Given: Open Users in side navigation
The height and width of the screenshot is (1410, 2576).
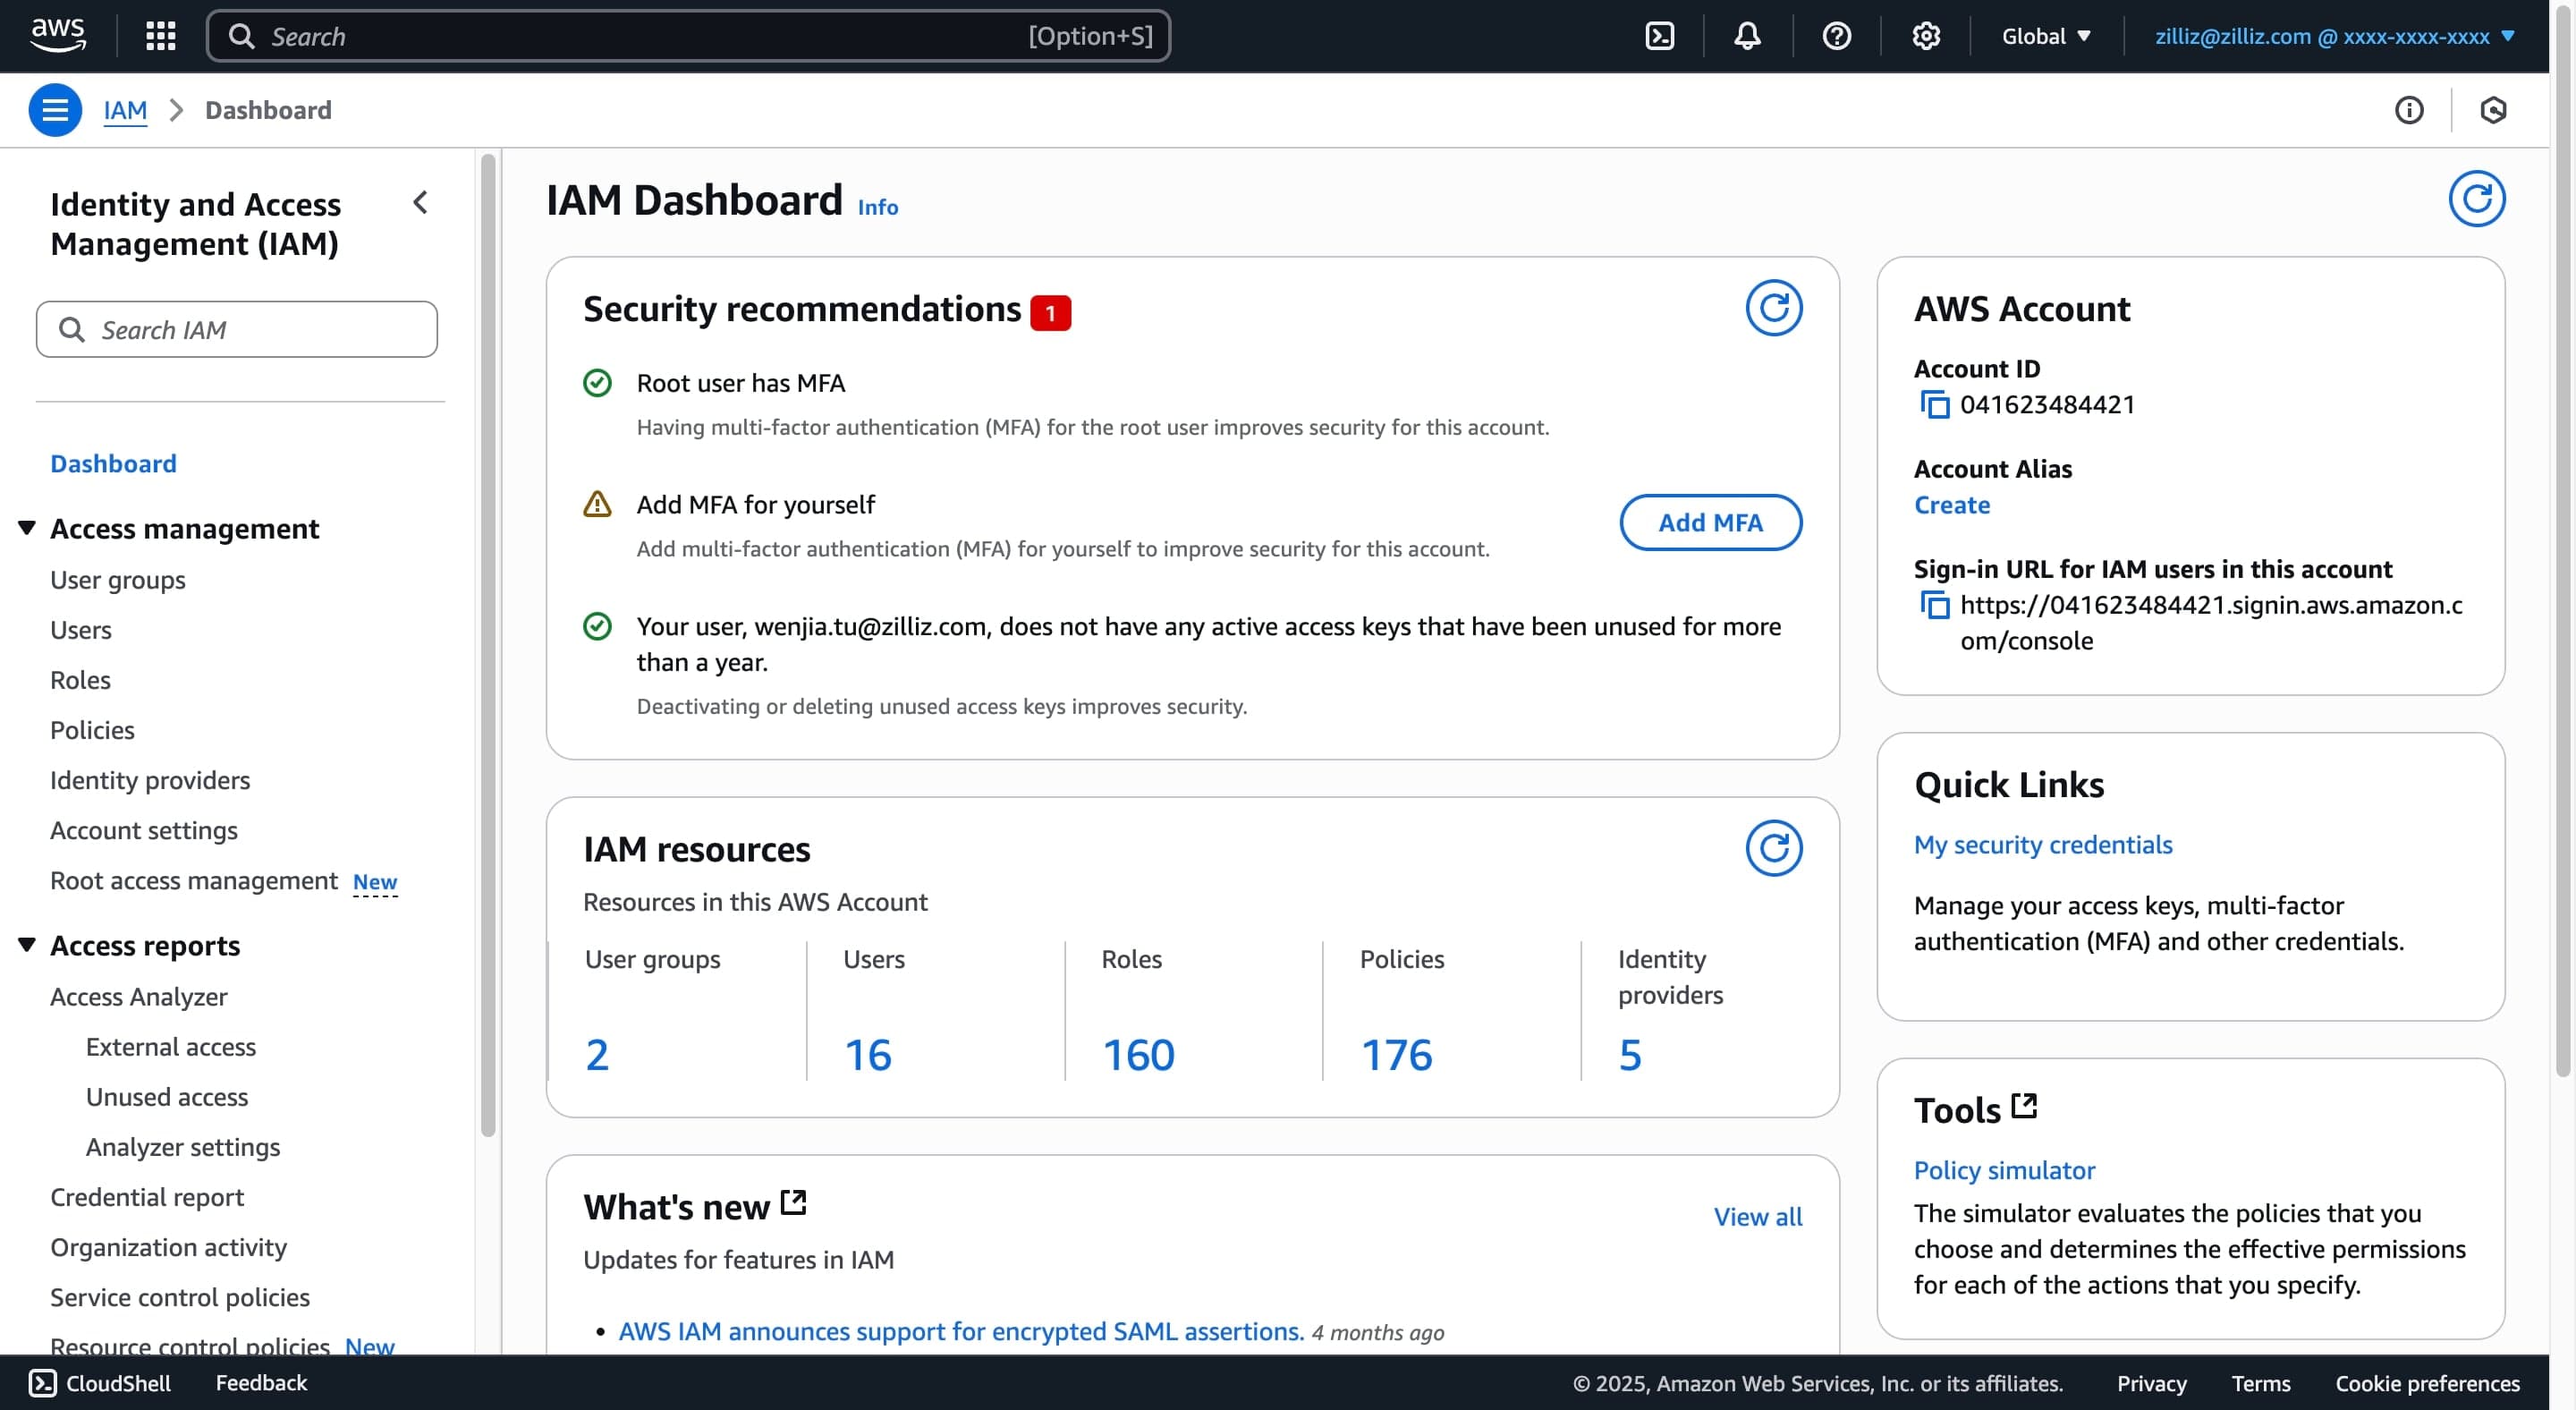Looking at the screenshot, I should tap(81, 630).
